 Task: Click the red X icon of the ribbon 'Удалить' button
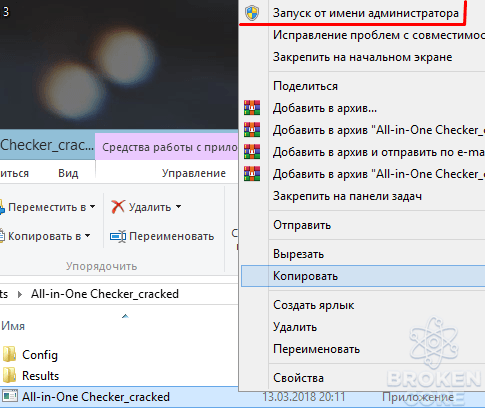click(x=118, y=207)
